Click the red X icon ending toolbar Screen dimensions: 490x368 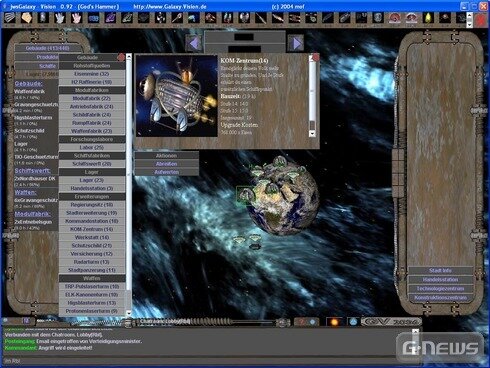[x=481, y=20]
